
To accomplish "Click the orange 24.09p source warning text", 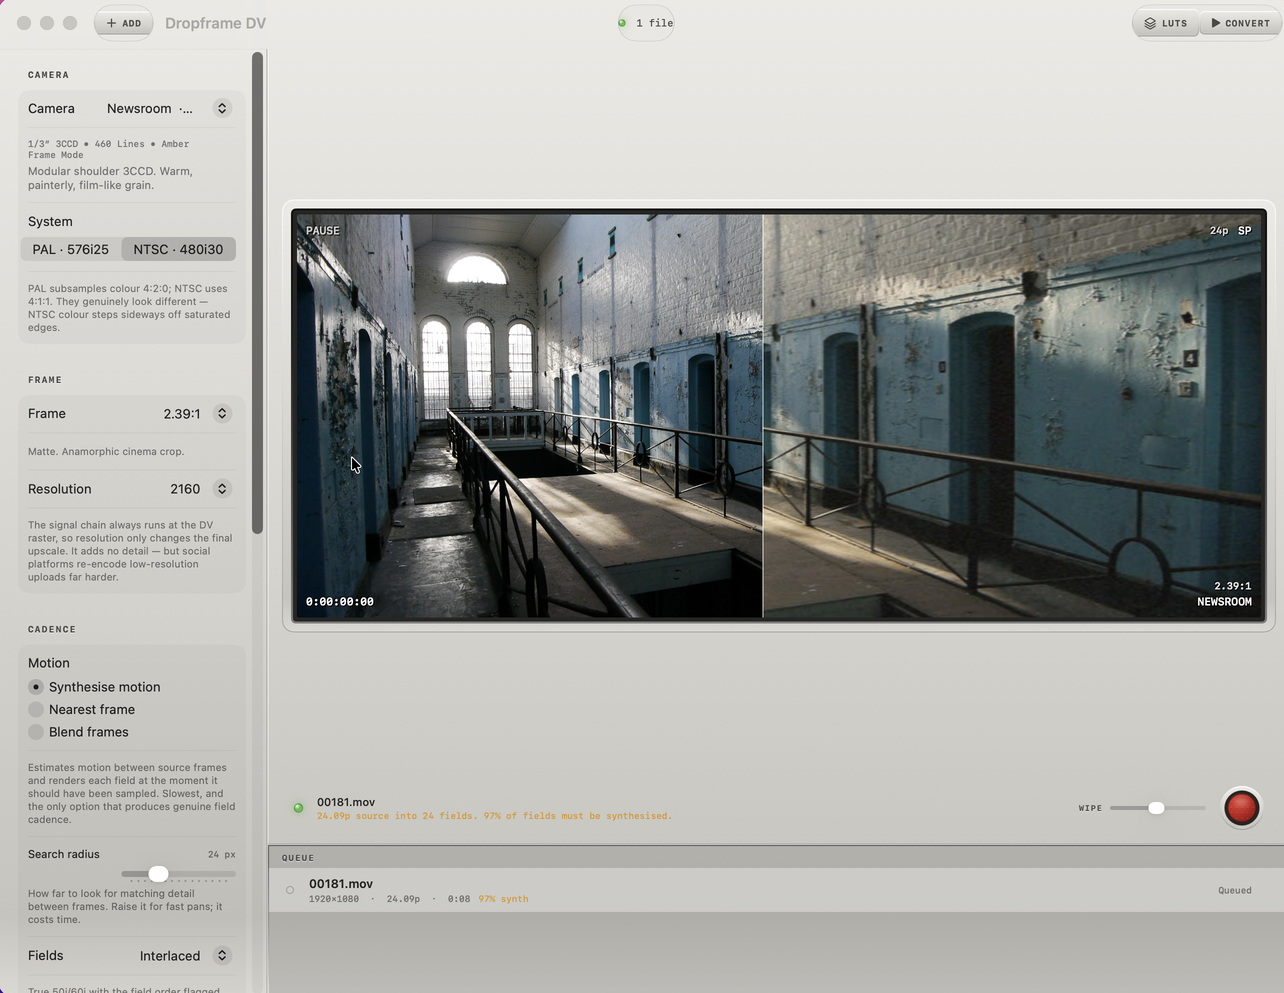I will 494,816.
